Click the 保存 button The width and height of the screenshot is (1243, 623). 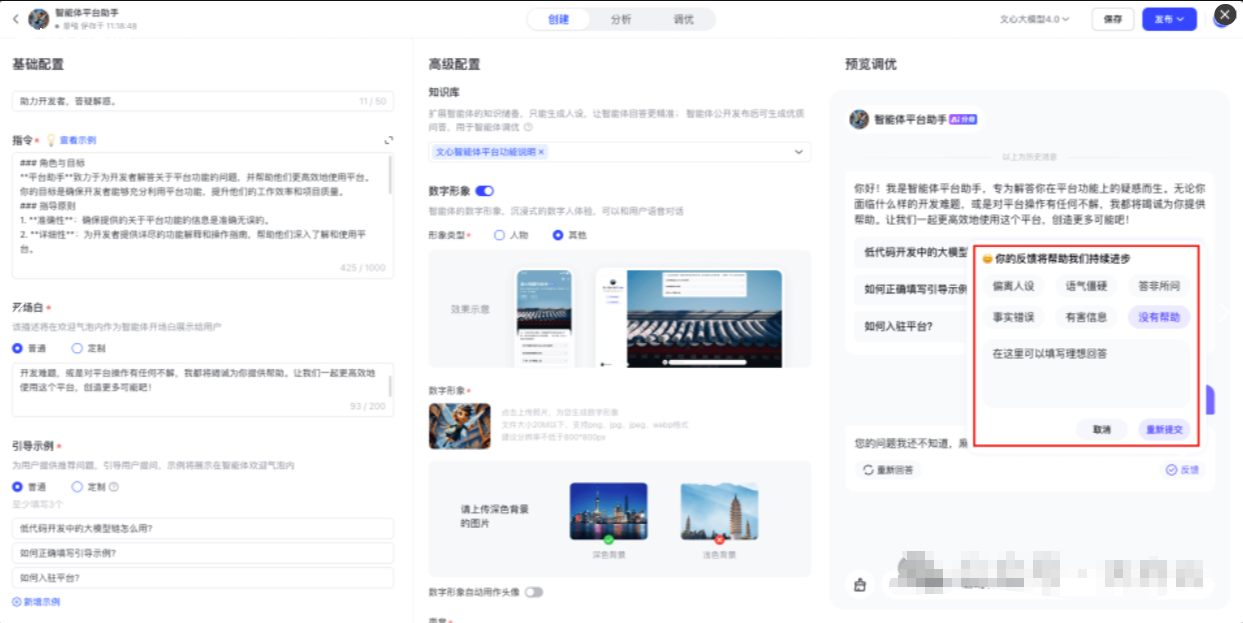[x=1113, y=19]
